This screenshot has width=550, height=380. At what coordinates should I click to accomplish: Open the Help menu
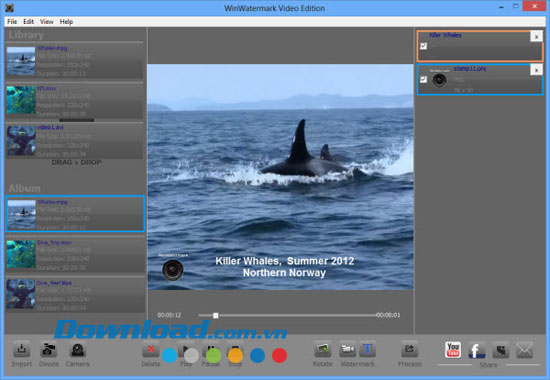click(x=66, y=22)
